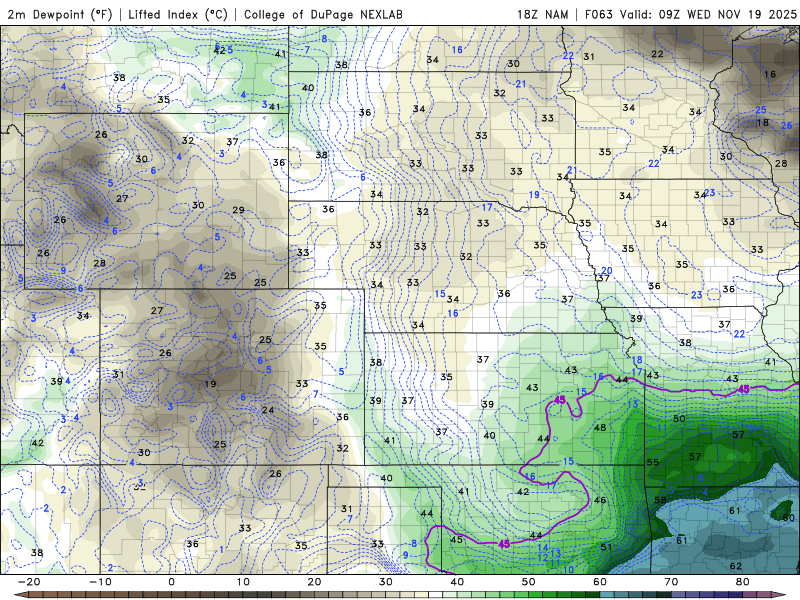Click the '60' tick label on the color scale

tap(600, 582)
